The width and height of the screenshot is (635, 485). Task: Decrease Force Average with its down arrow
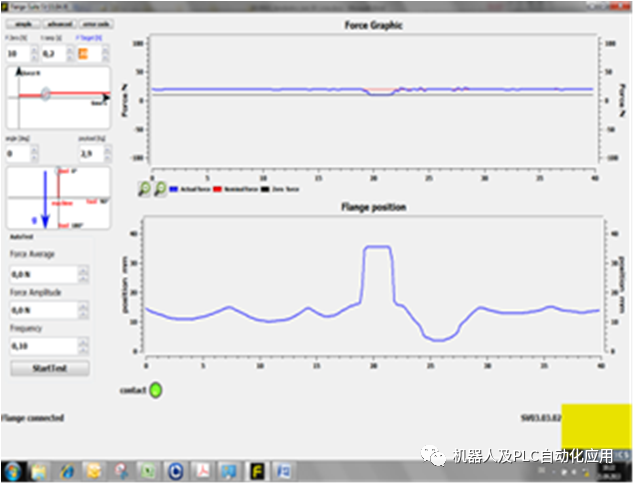[x=83, y=279]
